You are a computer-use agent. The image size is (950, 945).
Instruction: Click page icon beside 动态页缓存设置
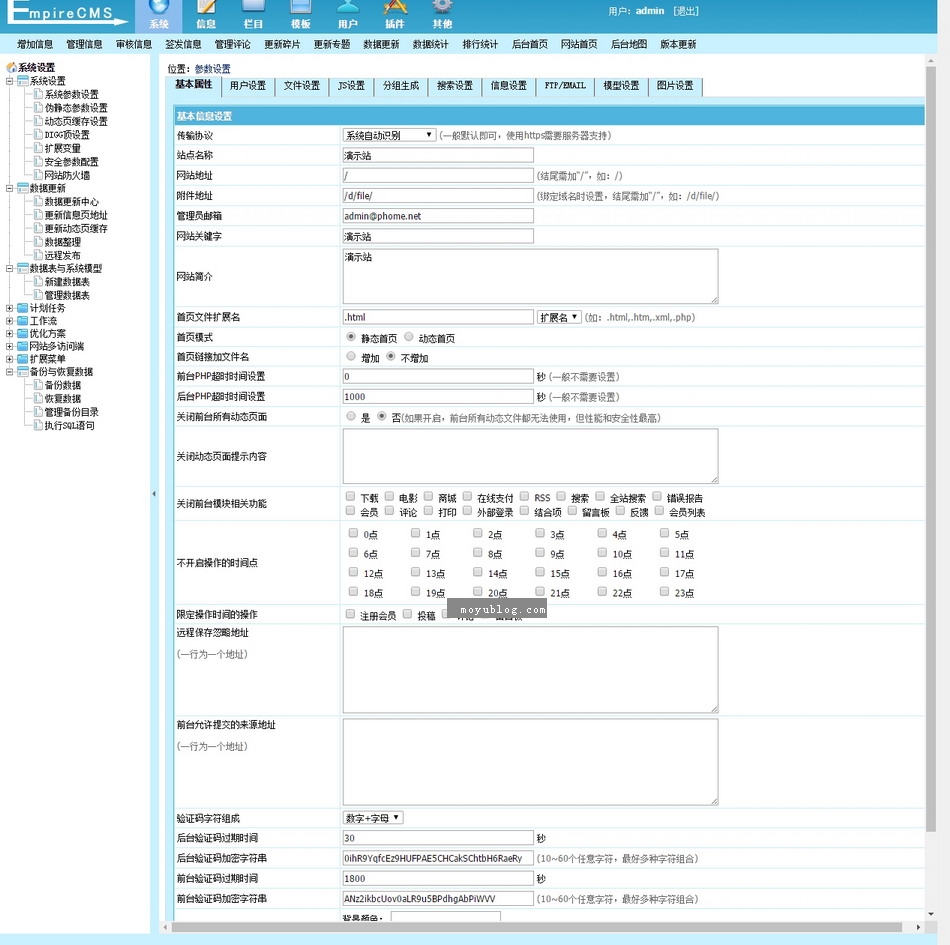coord(38,121)
